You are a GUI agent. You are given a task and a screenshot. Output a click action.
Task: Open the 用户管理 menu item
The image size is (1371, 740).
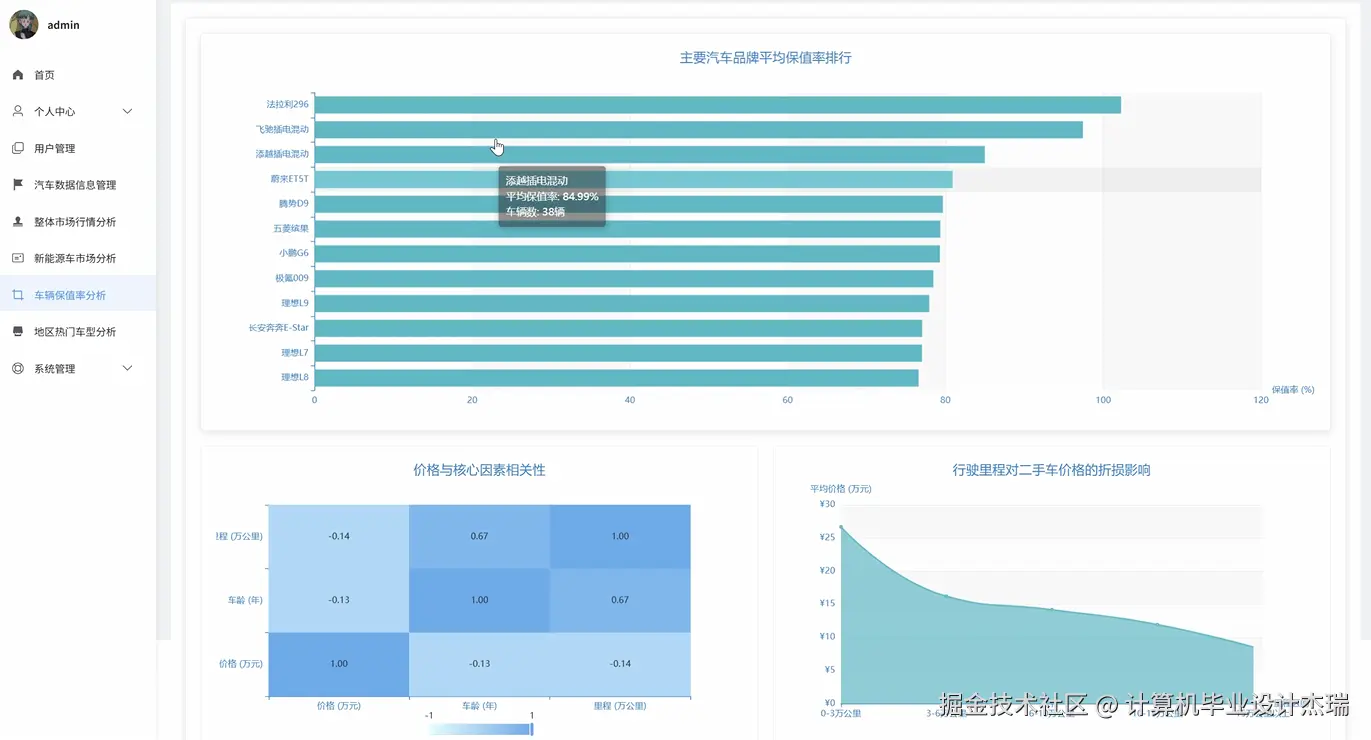point(78,148)
